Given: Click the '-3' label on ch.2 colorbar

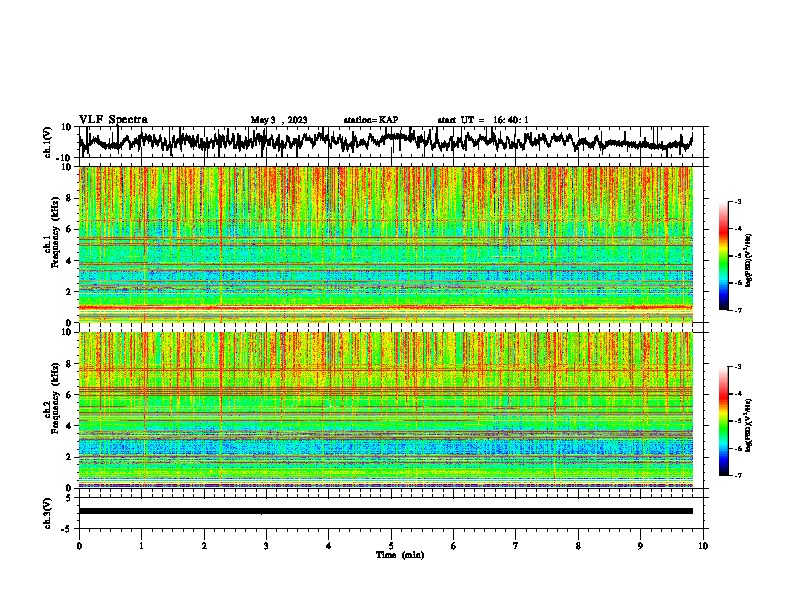Looking at the screenshot, I should point(738,367).
